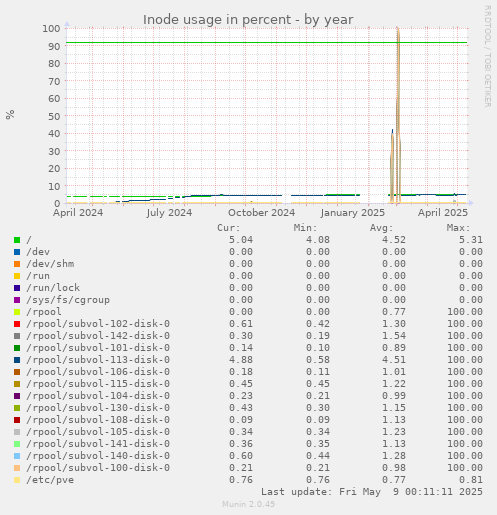Select /rpool/subvol-105-disk-0 label

click(98, 432)
